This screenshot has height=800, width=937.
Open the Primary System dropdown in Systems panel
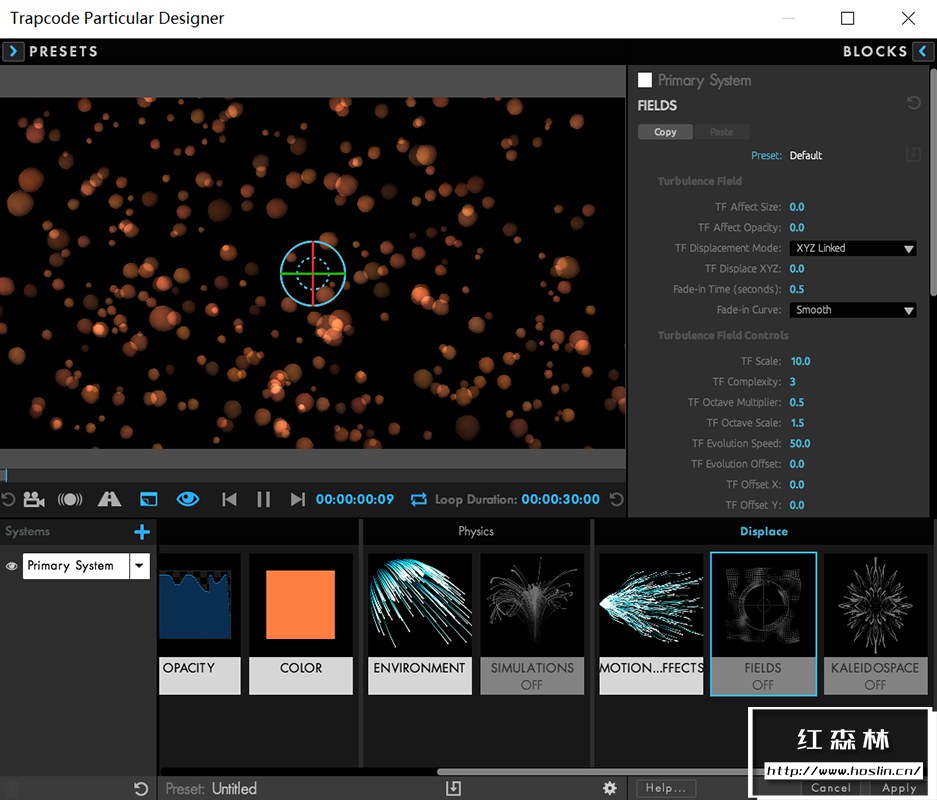click(x=139, y=565)
